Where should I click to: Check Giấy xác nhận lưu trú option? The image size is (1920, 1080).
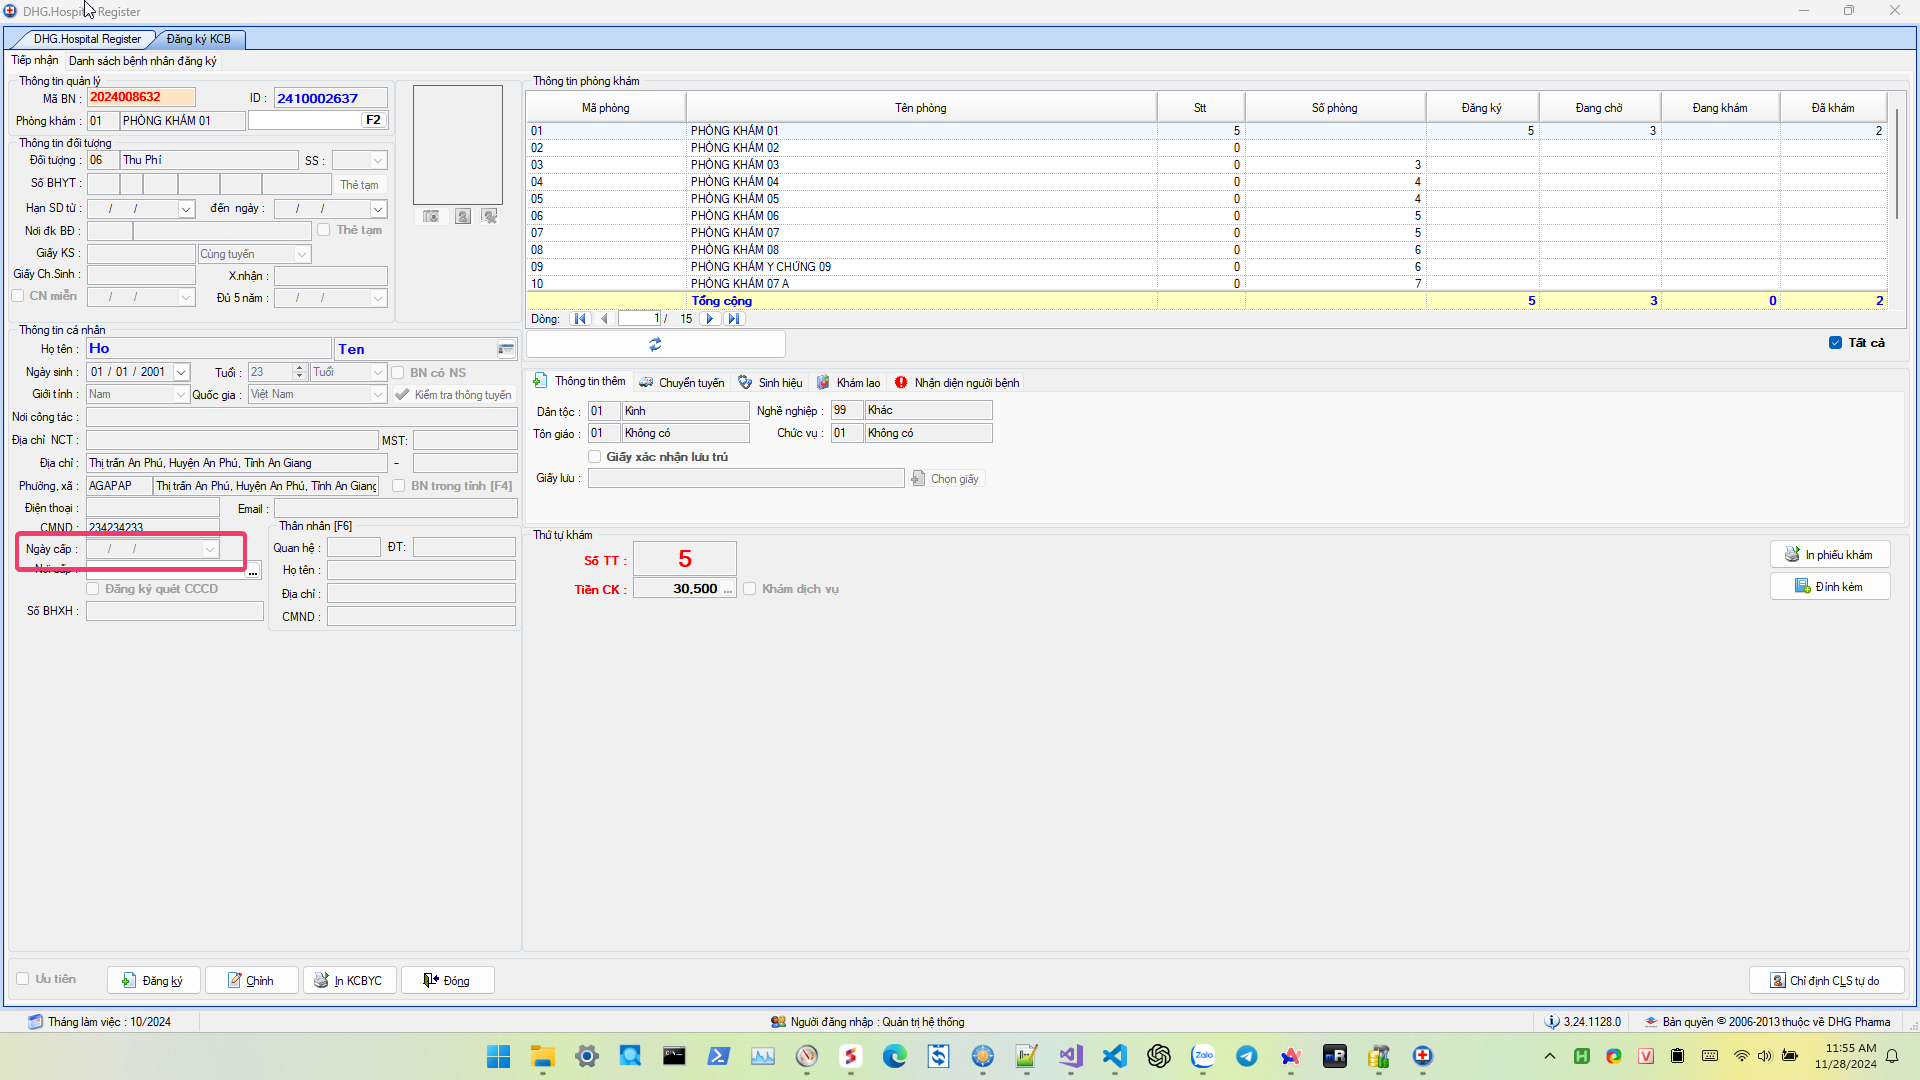click(595, 457)
